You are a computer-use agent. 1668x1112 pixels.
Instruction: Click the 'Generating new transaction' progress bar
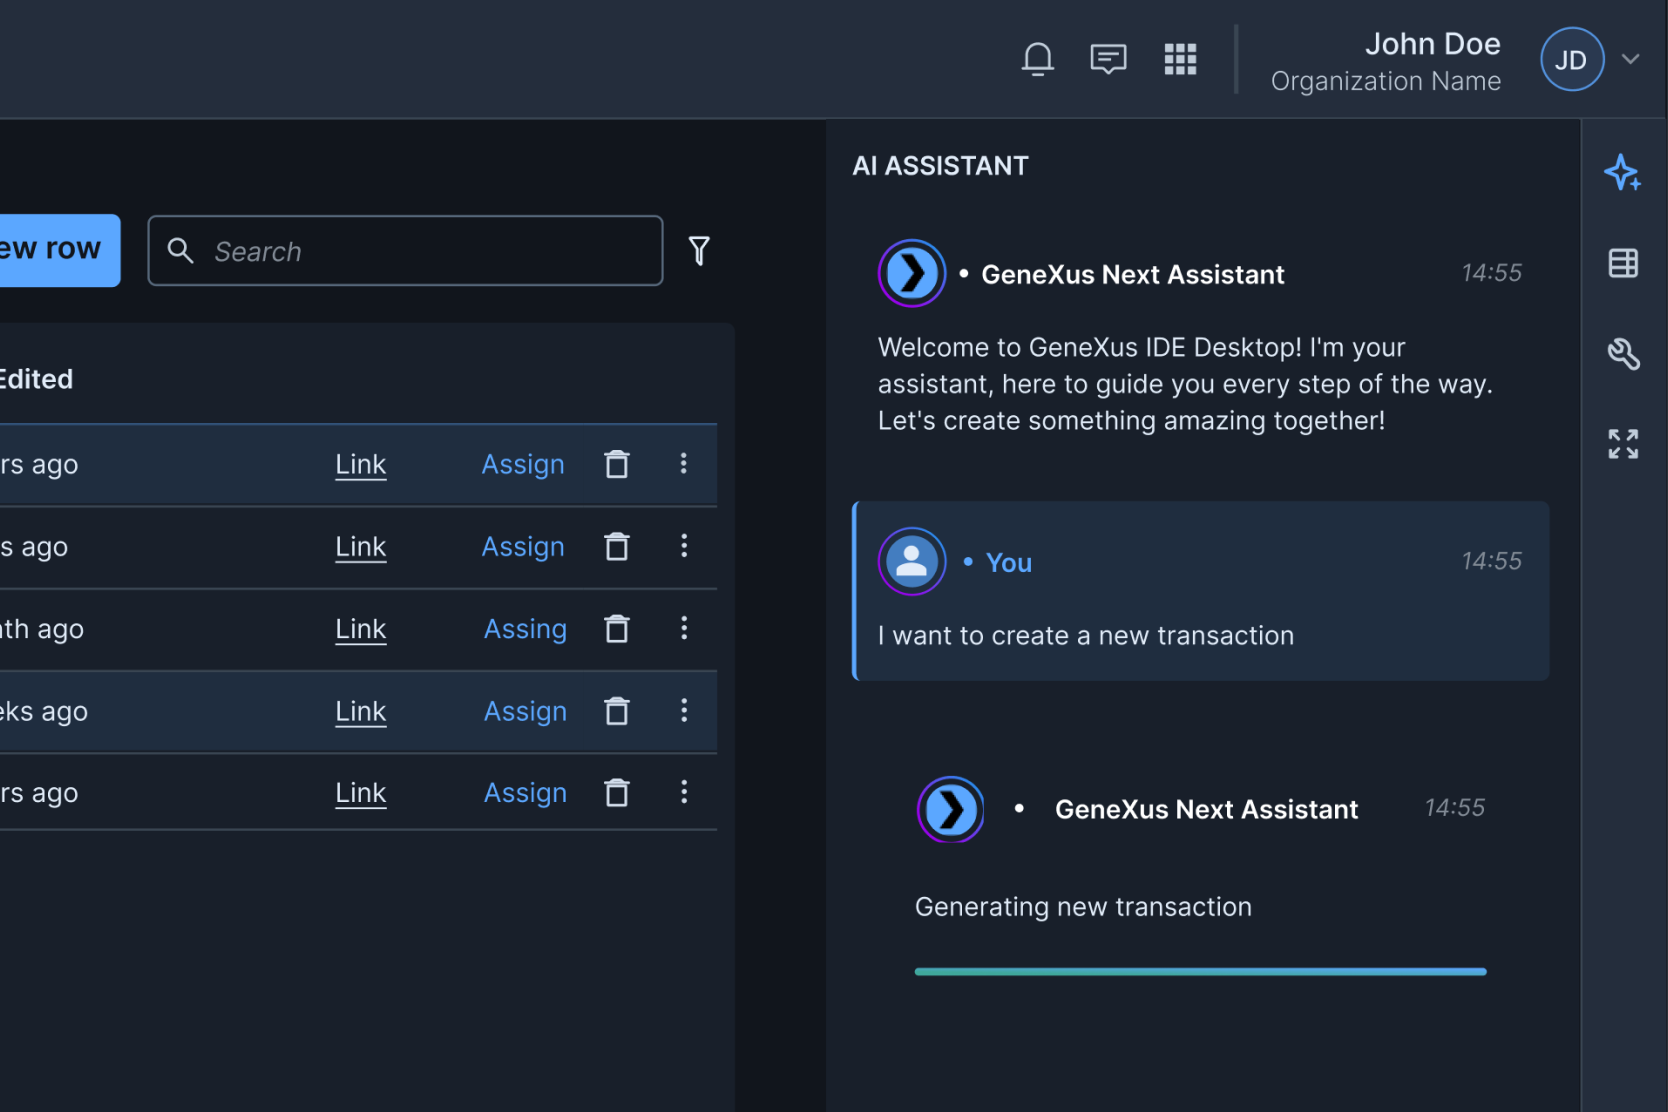click(1200, 971)
